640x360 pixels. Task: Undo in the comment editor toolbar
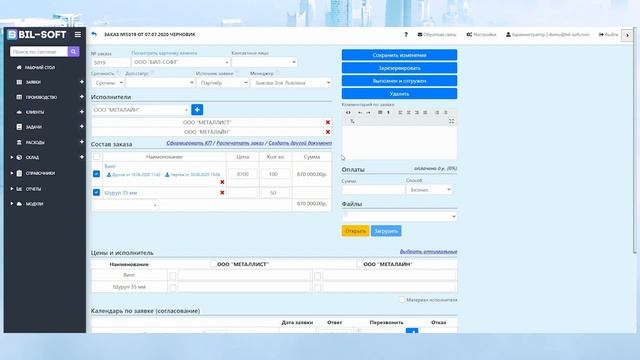[x=360, y=113]
